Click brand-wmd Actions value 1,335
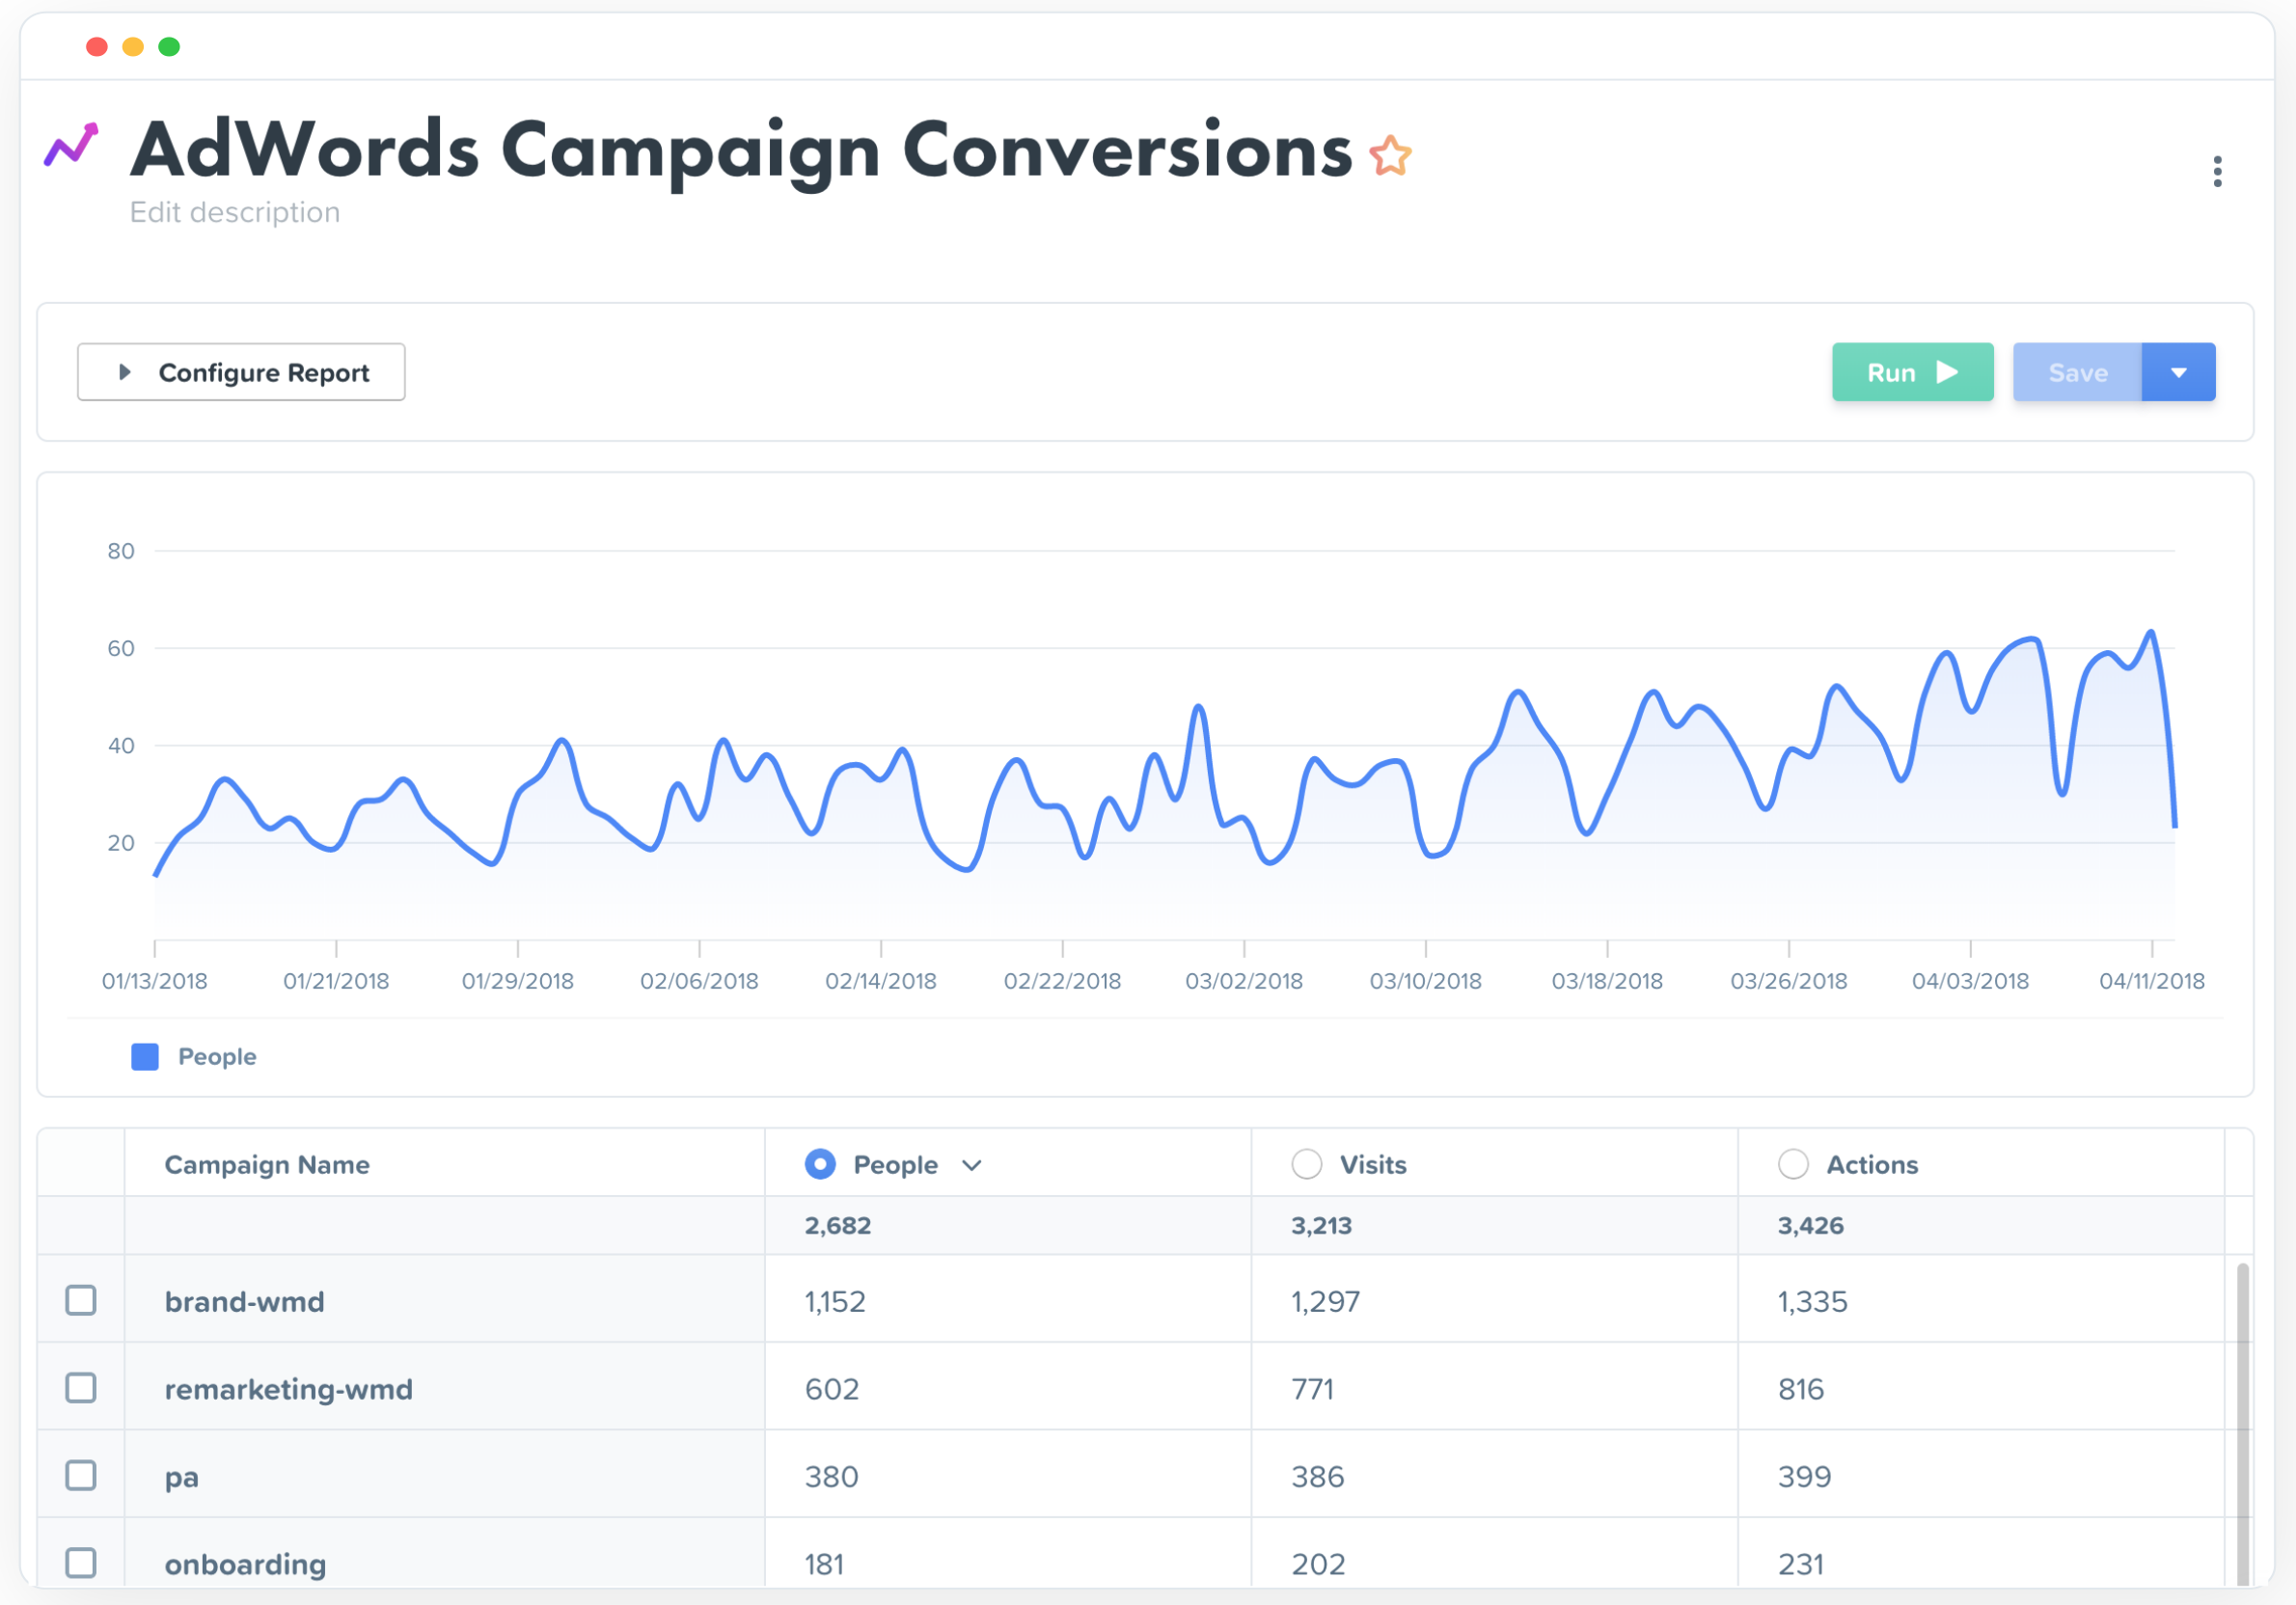This screenshot has width=2296, height=1605. (1812, 1301)
